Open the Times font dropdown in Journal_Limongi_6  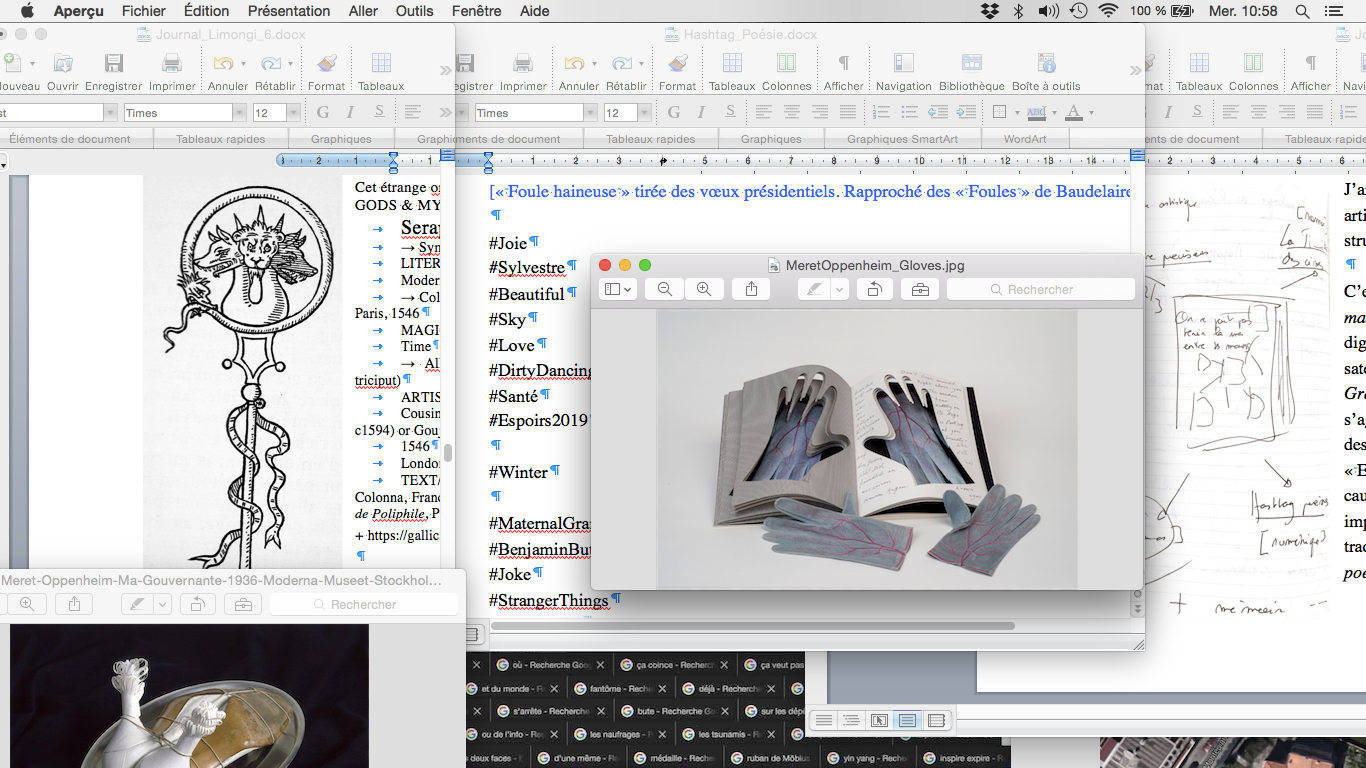point(239,113)
